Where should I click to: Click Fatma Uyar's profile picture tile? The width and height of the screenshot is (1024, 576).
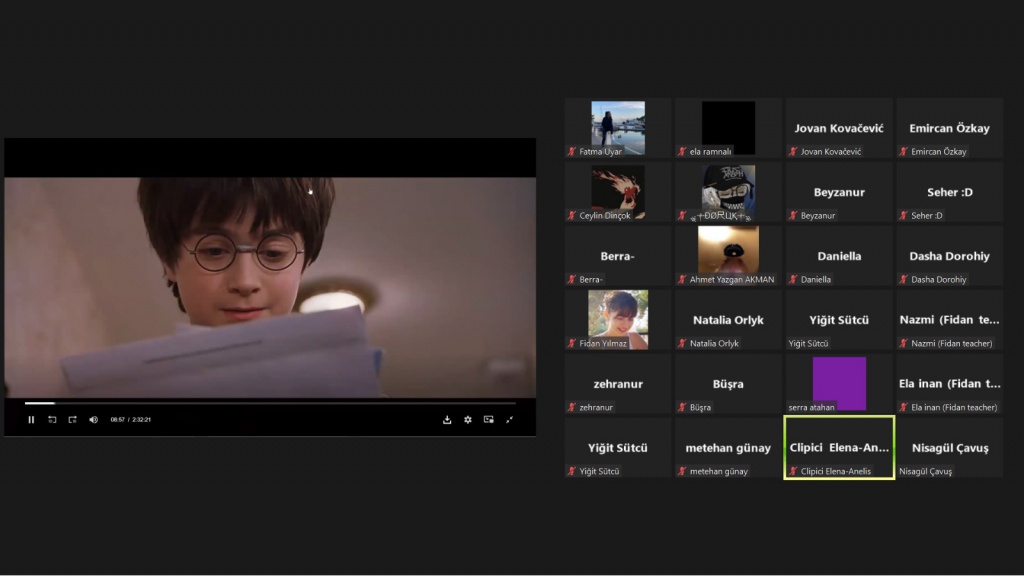pyautogui.click(x=617, y=127)
